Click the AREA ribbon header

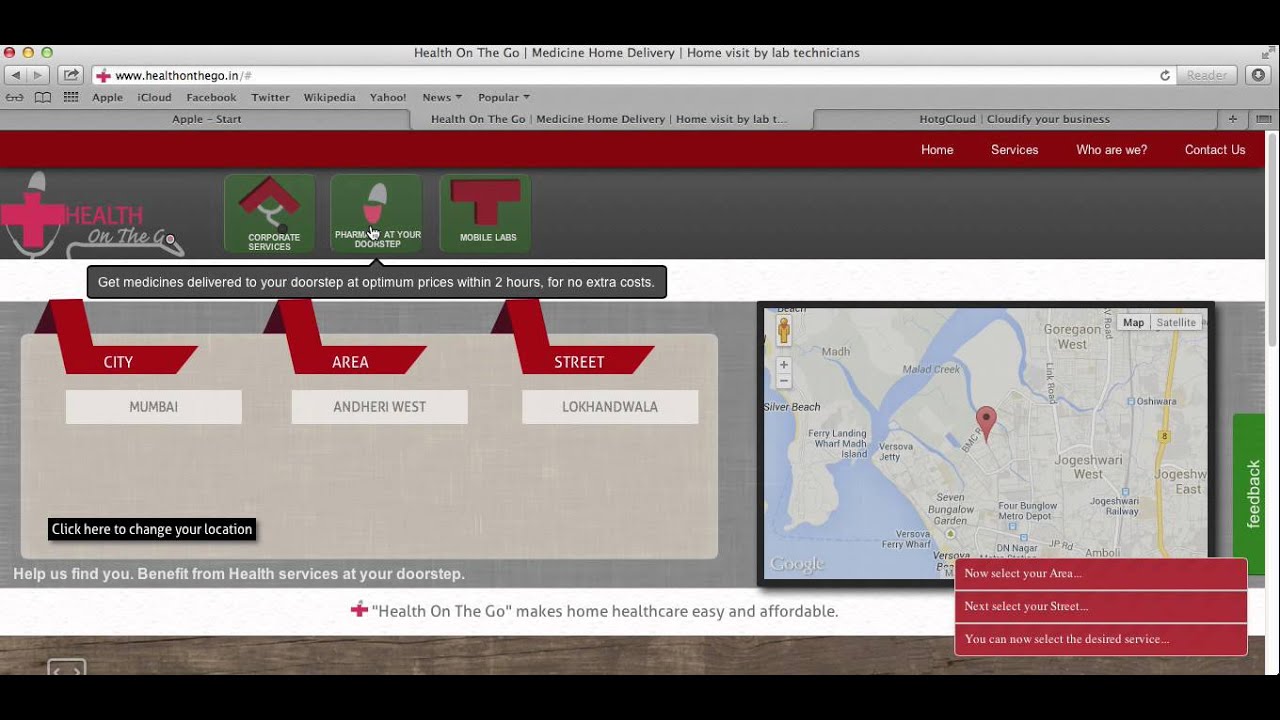coord(350,362)
